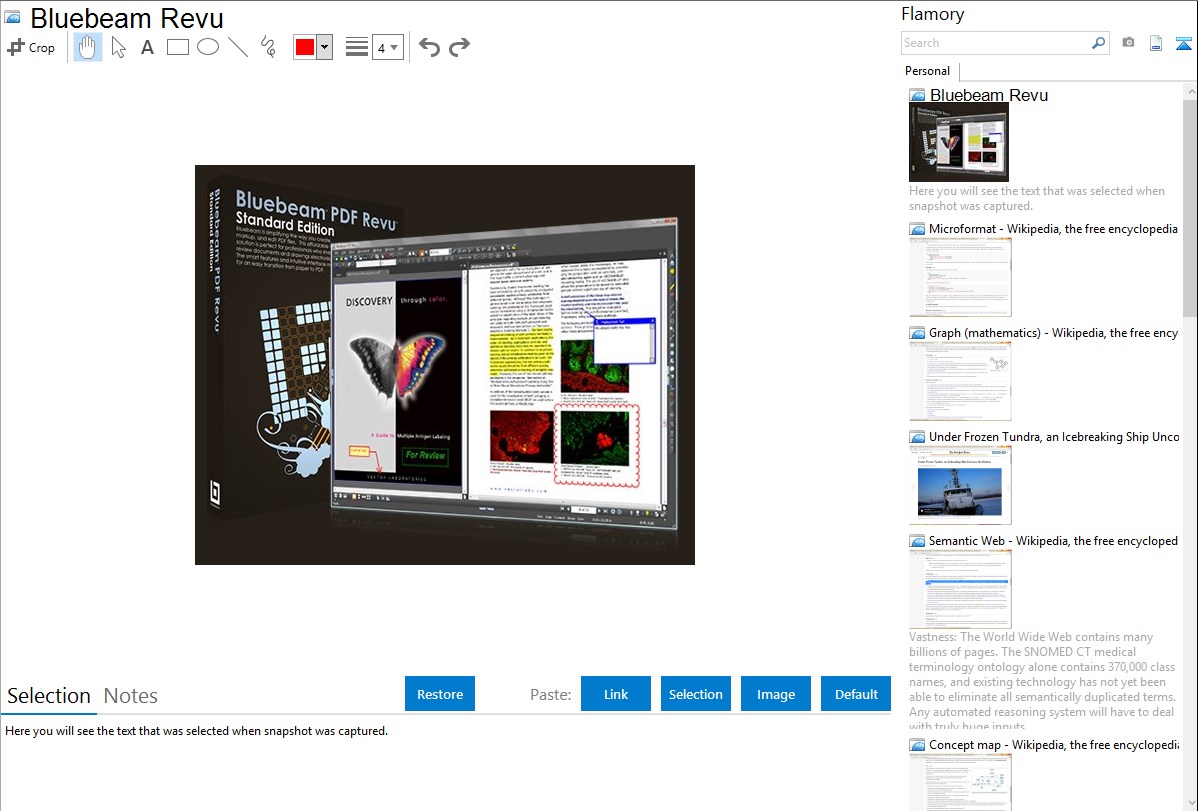Screen dimensions: 1198x811
Task: Click the icon next to Graph (mathematics) entry
Action: click(x=917, y=333)
